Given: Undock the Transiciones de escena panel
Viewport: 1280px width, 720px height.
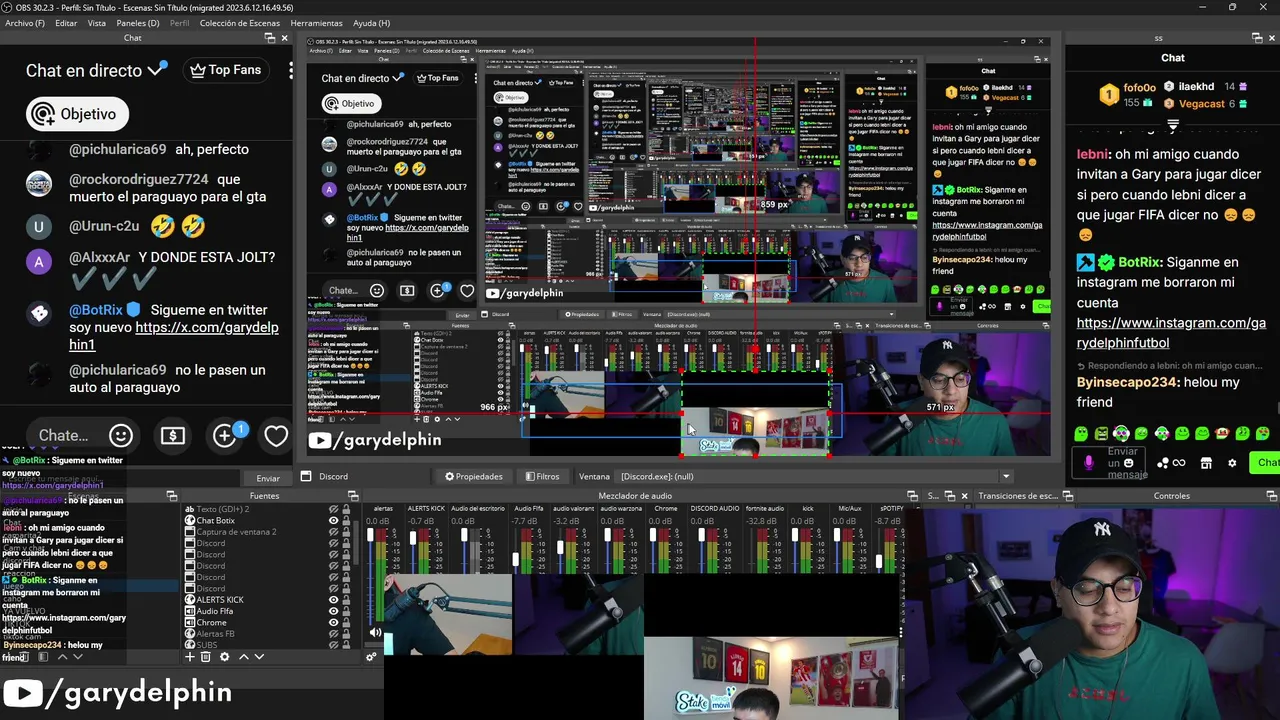Looking at the screenshot, I should [x=1068, y=496].
